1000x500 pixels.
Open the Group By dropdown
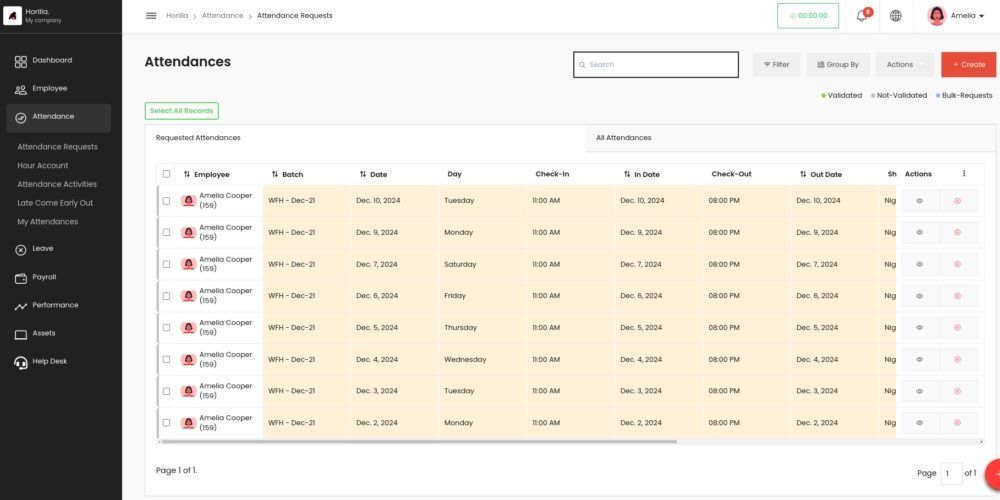[x=837, y=64]
